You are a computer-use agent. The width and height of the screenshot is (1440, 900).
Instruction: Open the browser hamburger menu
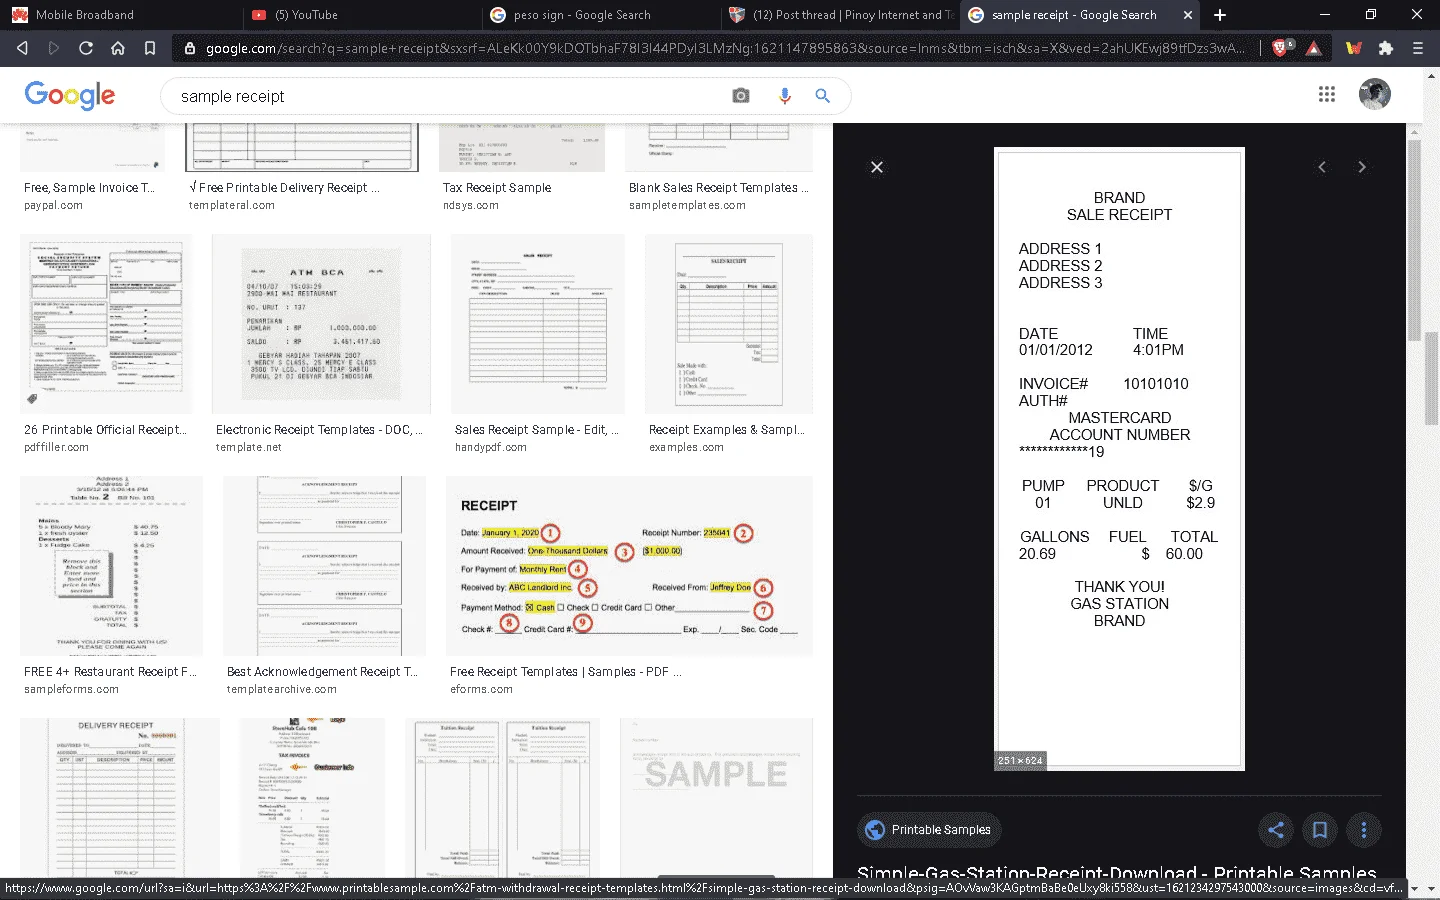point(1418,48)
